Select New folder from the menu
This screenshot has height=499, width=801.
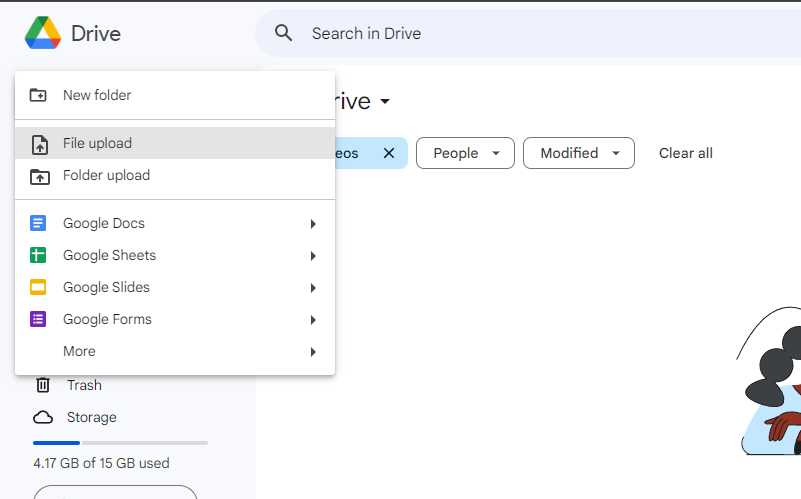pos(175,95)
